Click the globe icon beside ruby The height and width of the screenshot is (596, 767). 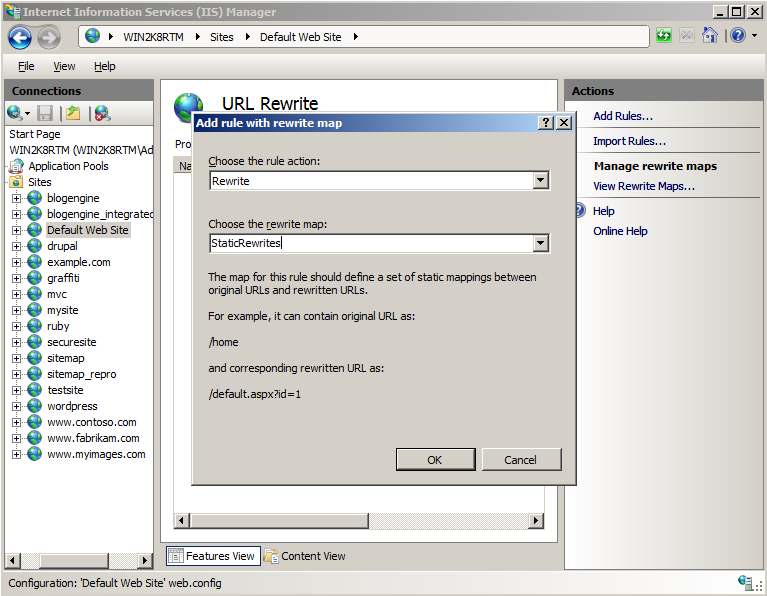[34, 326]
